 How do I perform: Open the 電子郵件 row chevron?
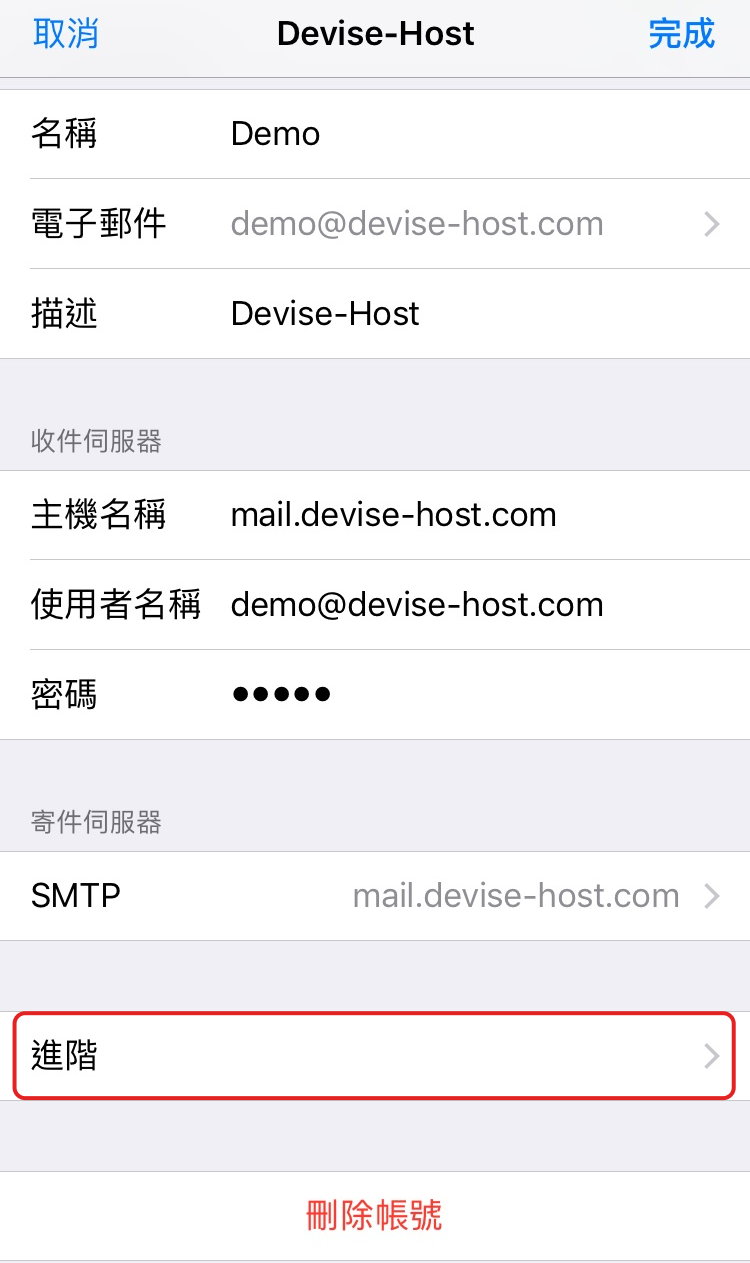[712, 224]
